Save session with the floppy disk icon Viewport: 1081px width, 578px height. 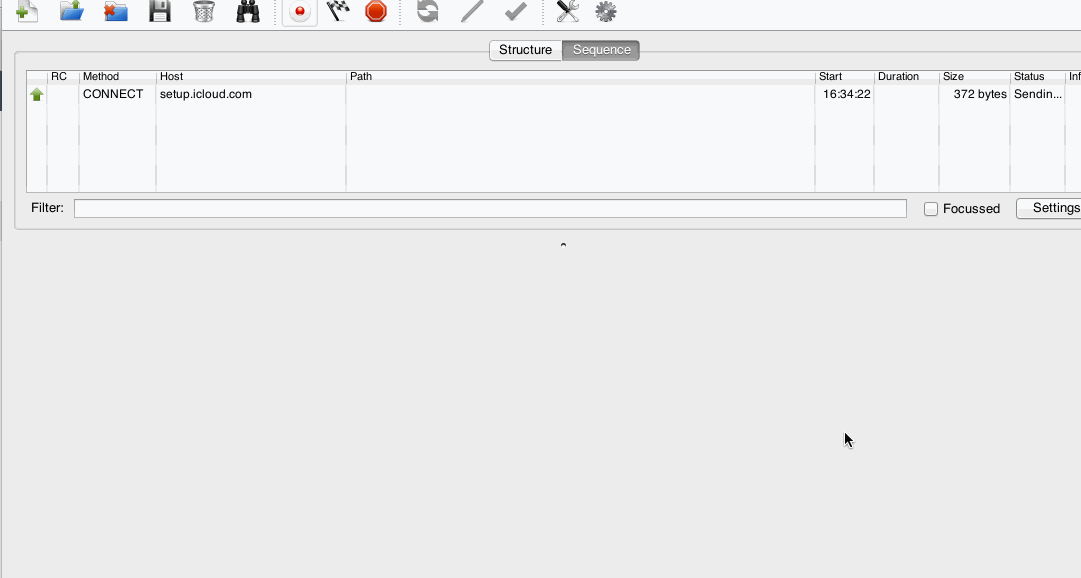click(x=160, y=11)
